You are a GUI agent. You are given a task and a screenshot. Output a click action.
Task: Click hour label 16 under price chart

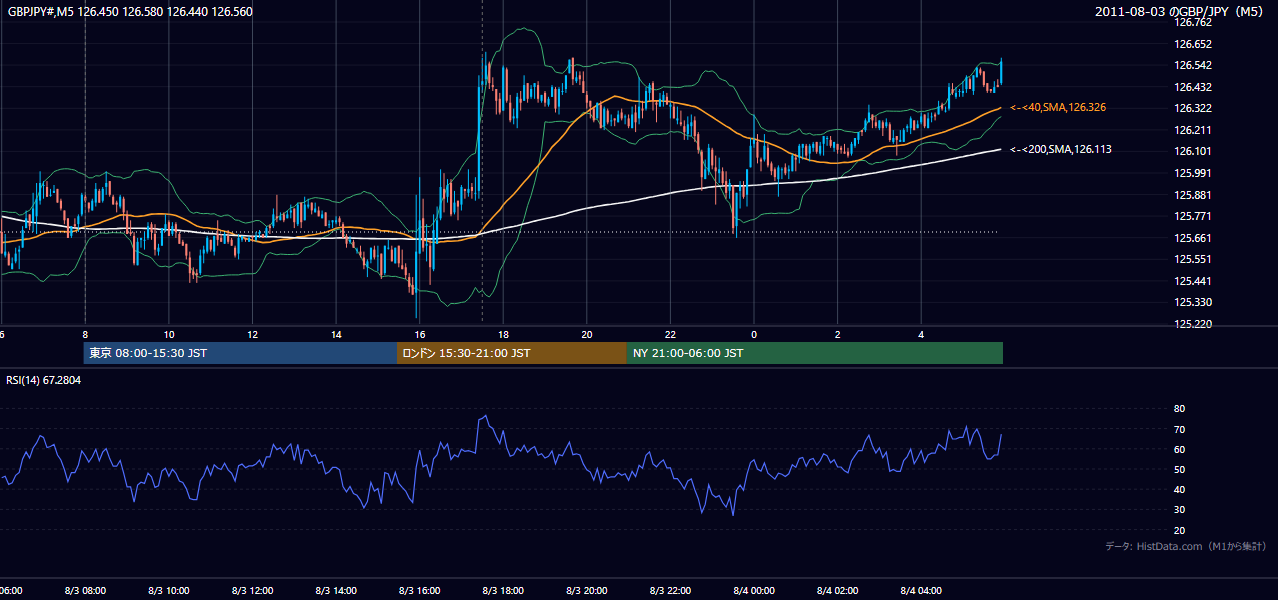coord(420,334)
